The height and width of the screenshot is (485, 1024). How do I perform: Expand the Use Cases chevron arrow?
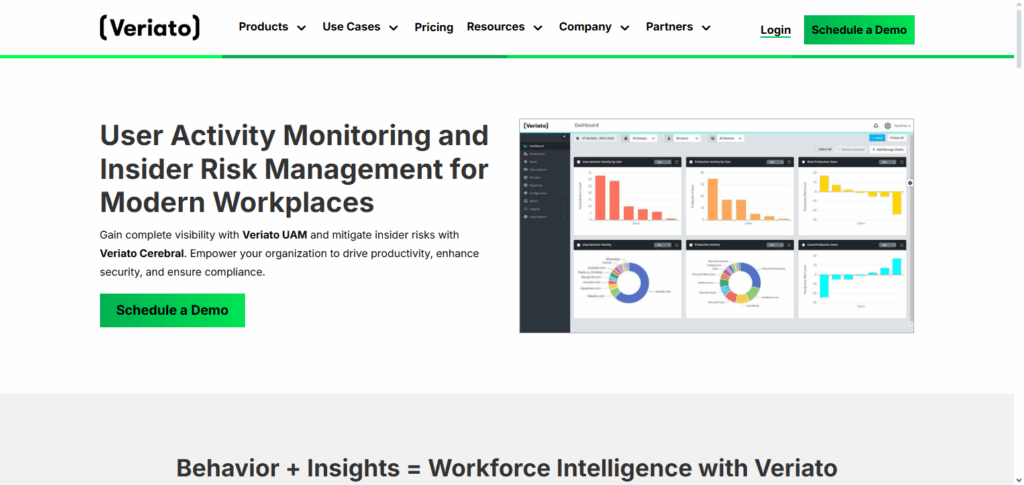pyautogui.click(x=393, y=28)
